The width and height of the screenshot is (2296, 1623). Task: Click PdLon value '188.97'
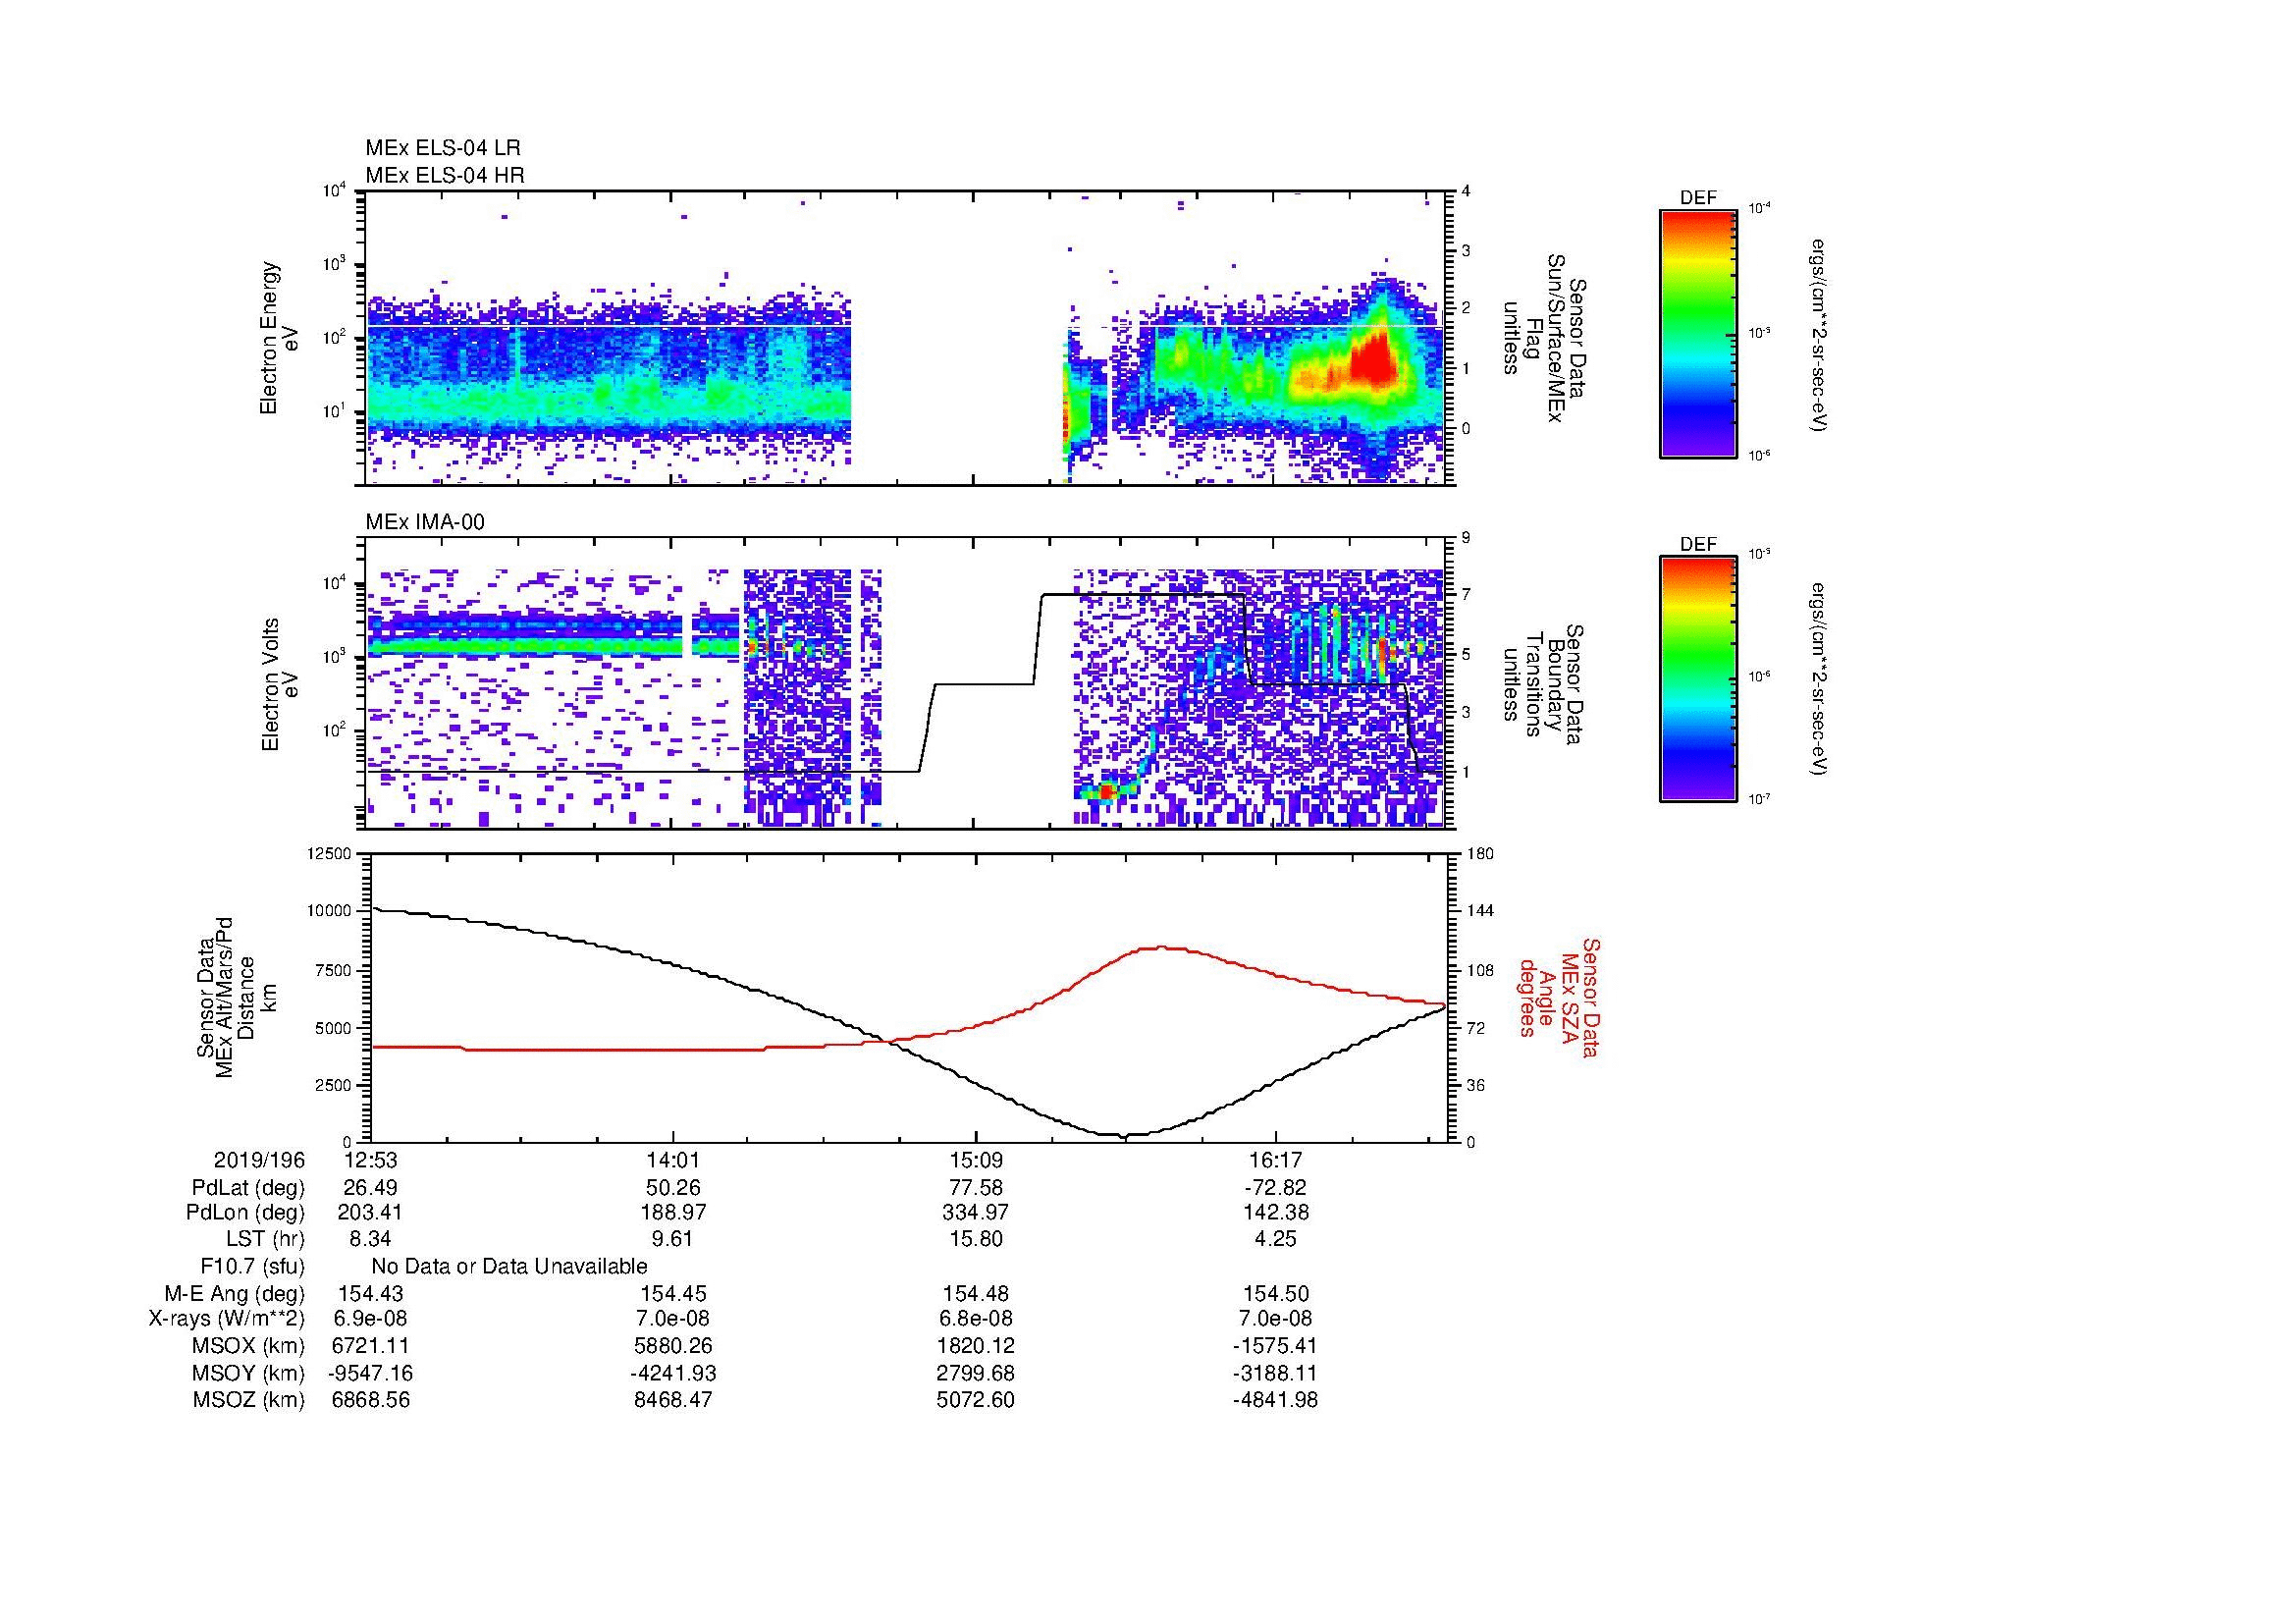tap(673, 1213)
